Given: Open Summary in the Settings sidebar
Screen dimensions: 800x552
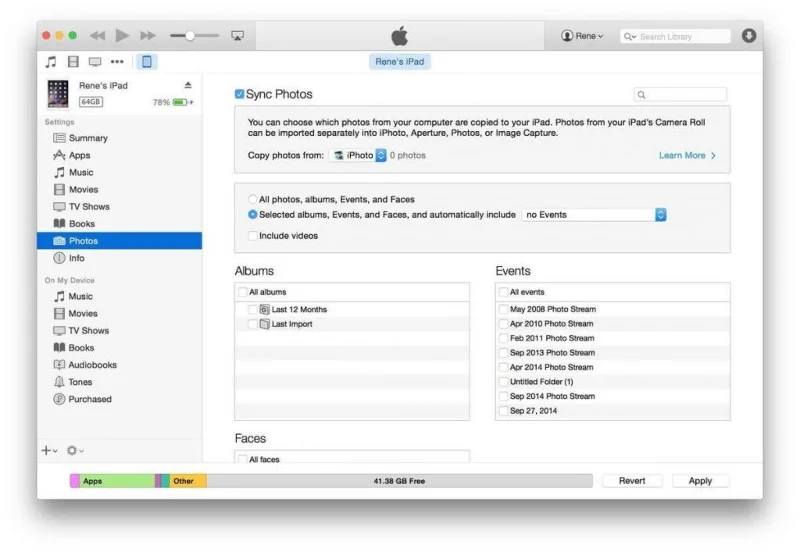Looking at the screenshot, I should 88,138.
